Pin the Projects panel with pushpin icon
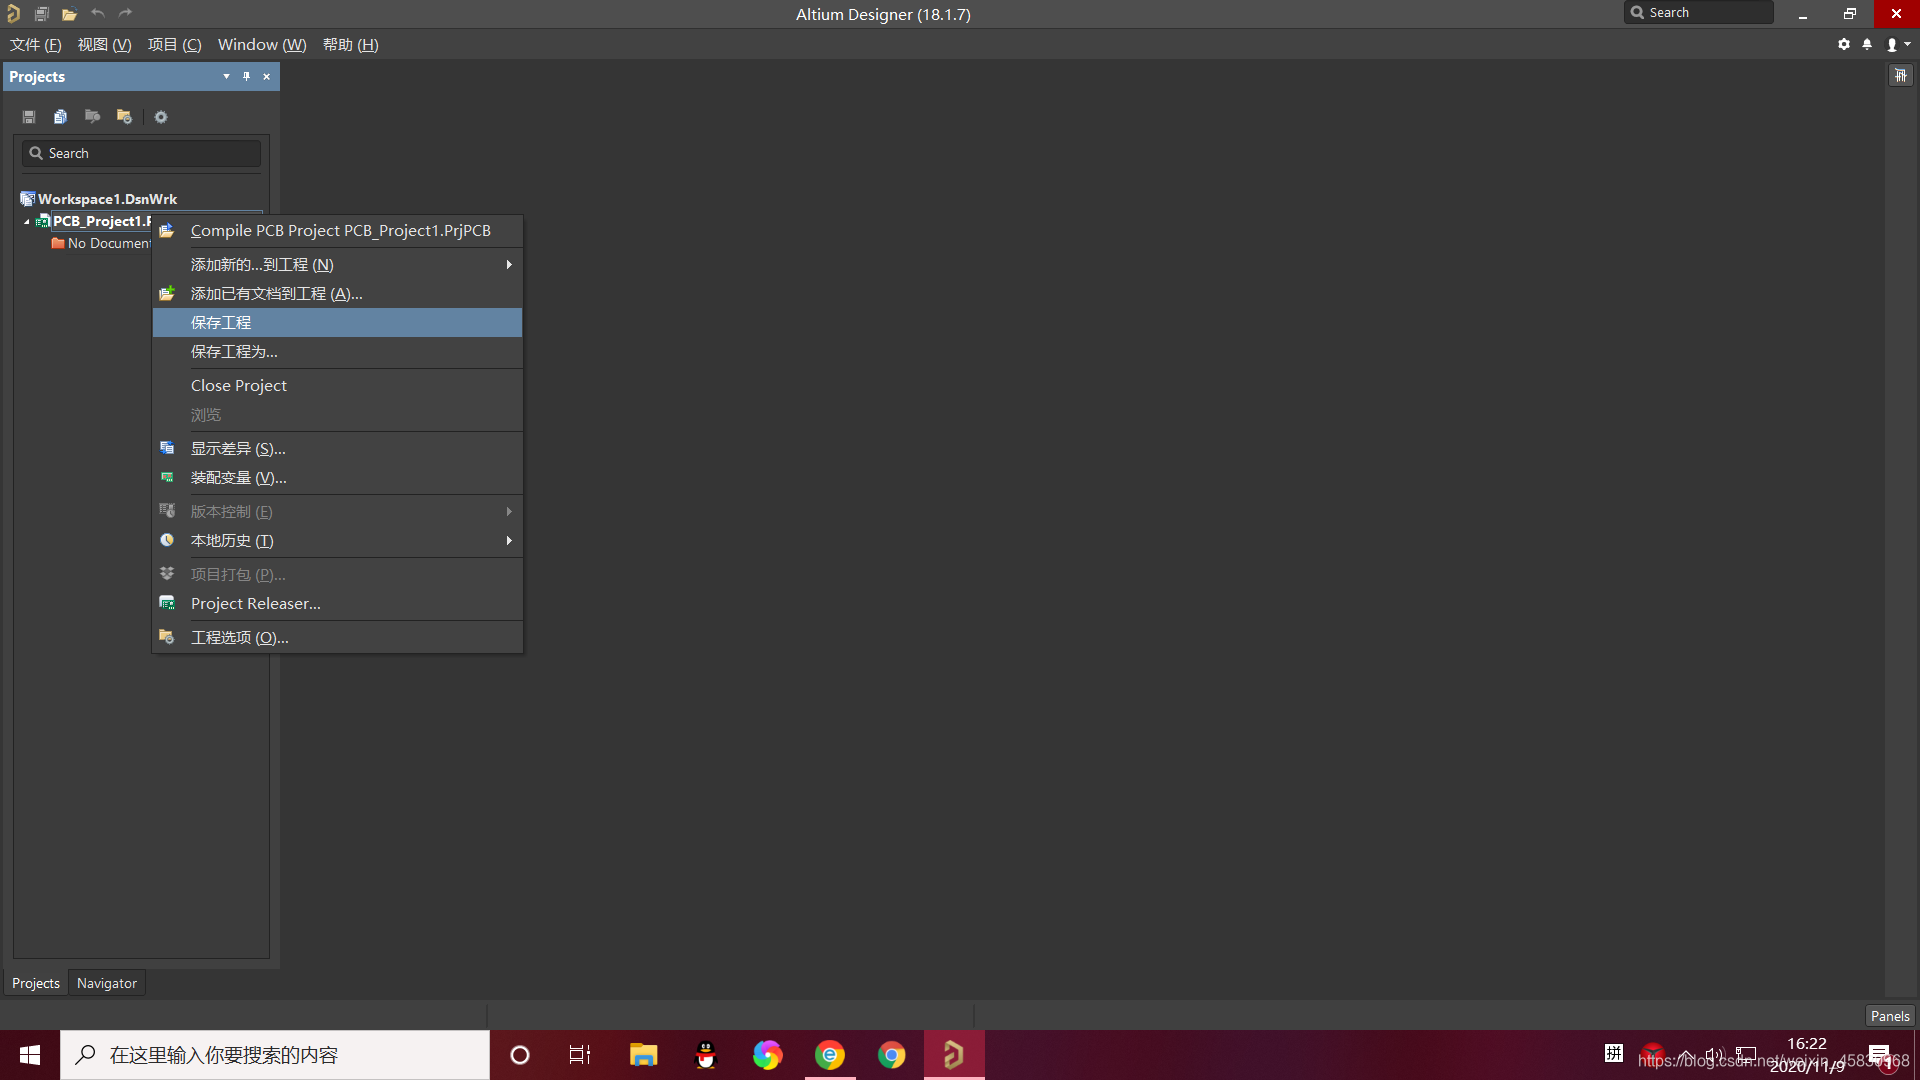This screenshot has width=1920, height=1080. click(246, 76)
